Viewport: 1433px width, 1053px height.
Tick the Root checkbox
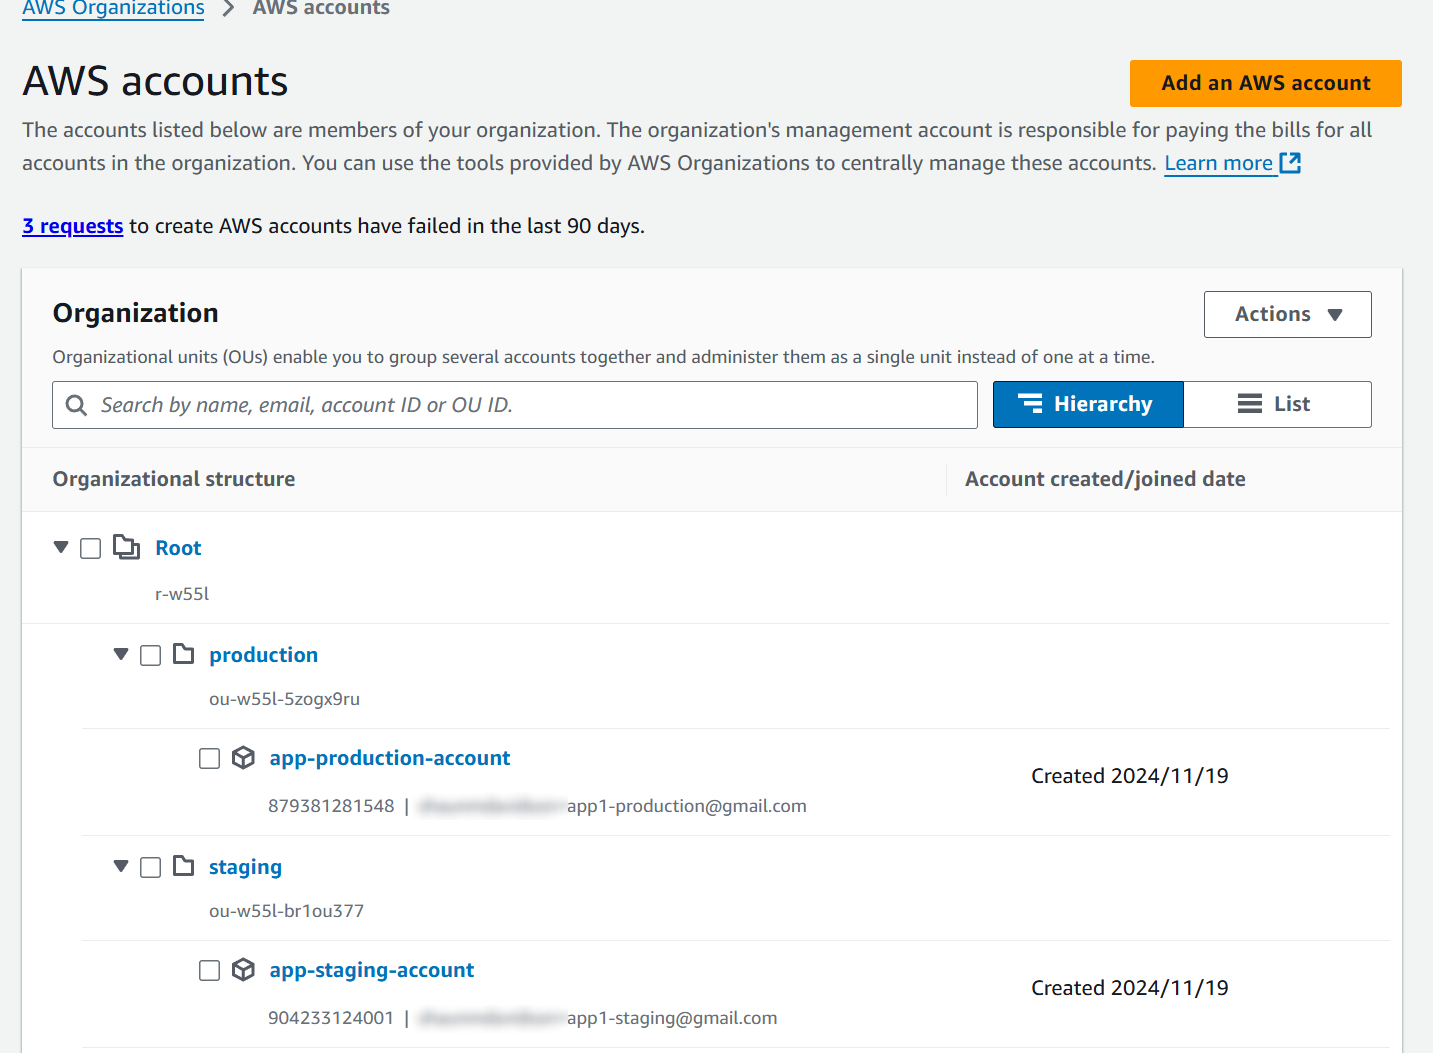91,549
